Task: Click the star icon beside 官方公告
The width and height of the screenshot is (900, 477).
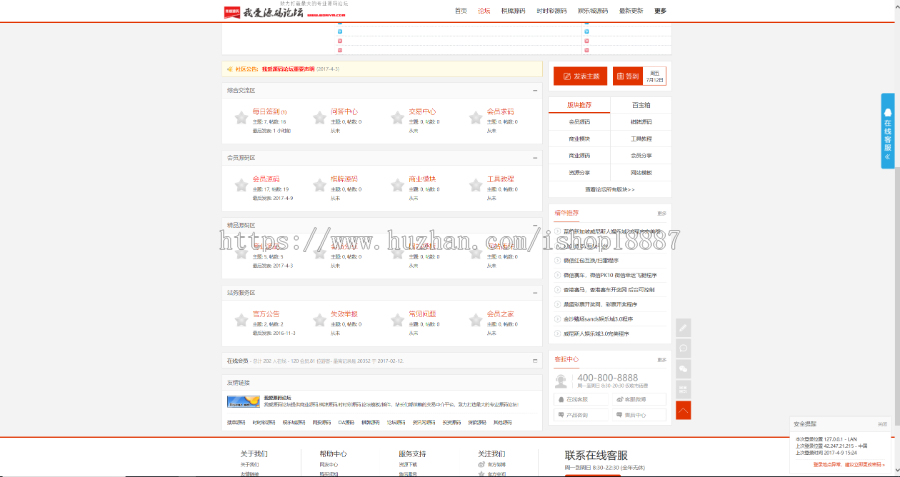Action: coord(241,320)
